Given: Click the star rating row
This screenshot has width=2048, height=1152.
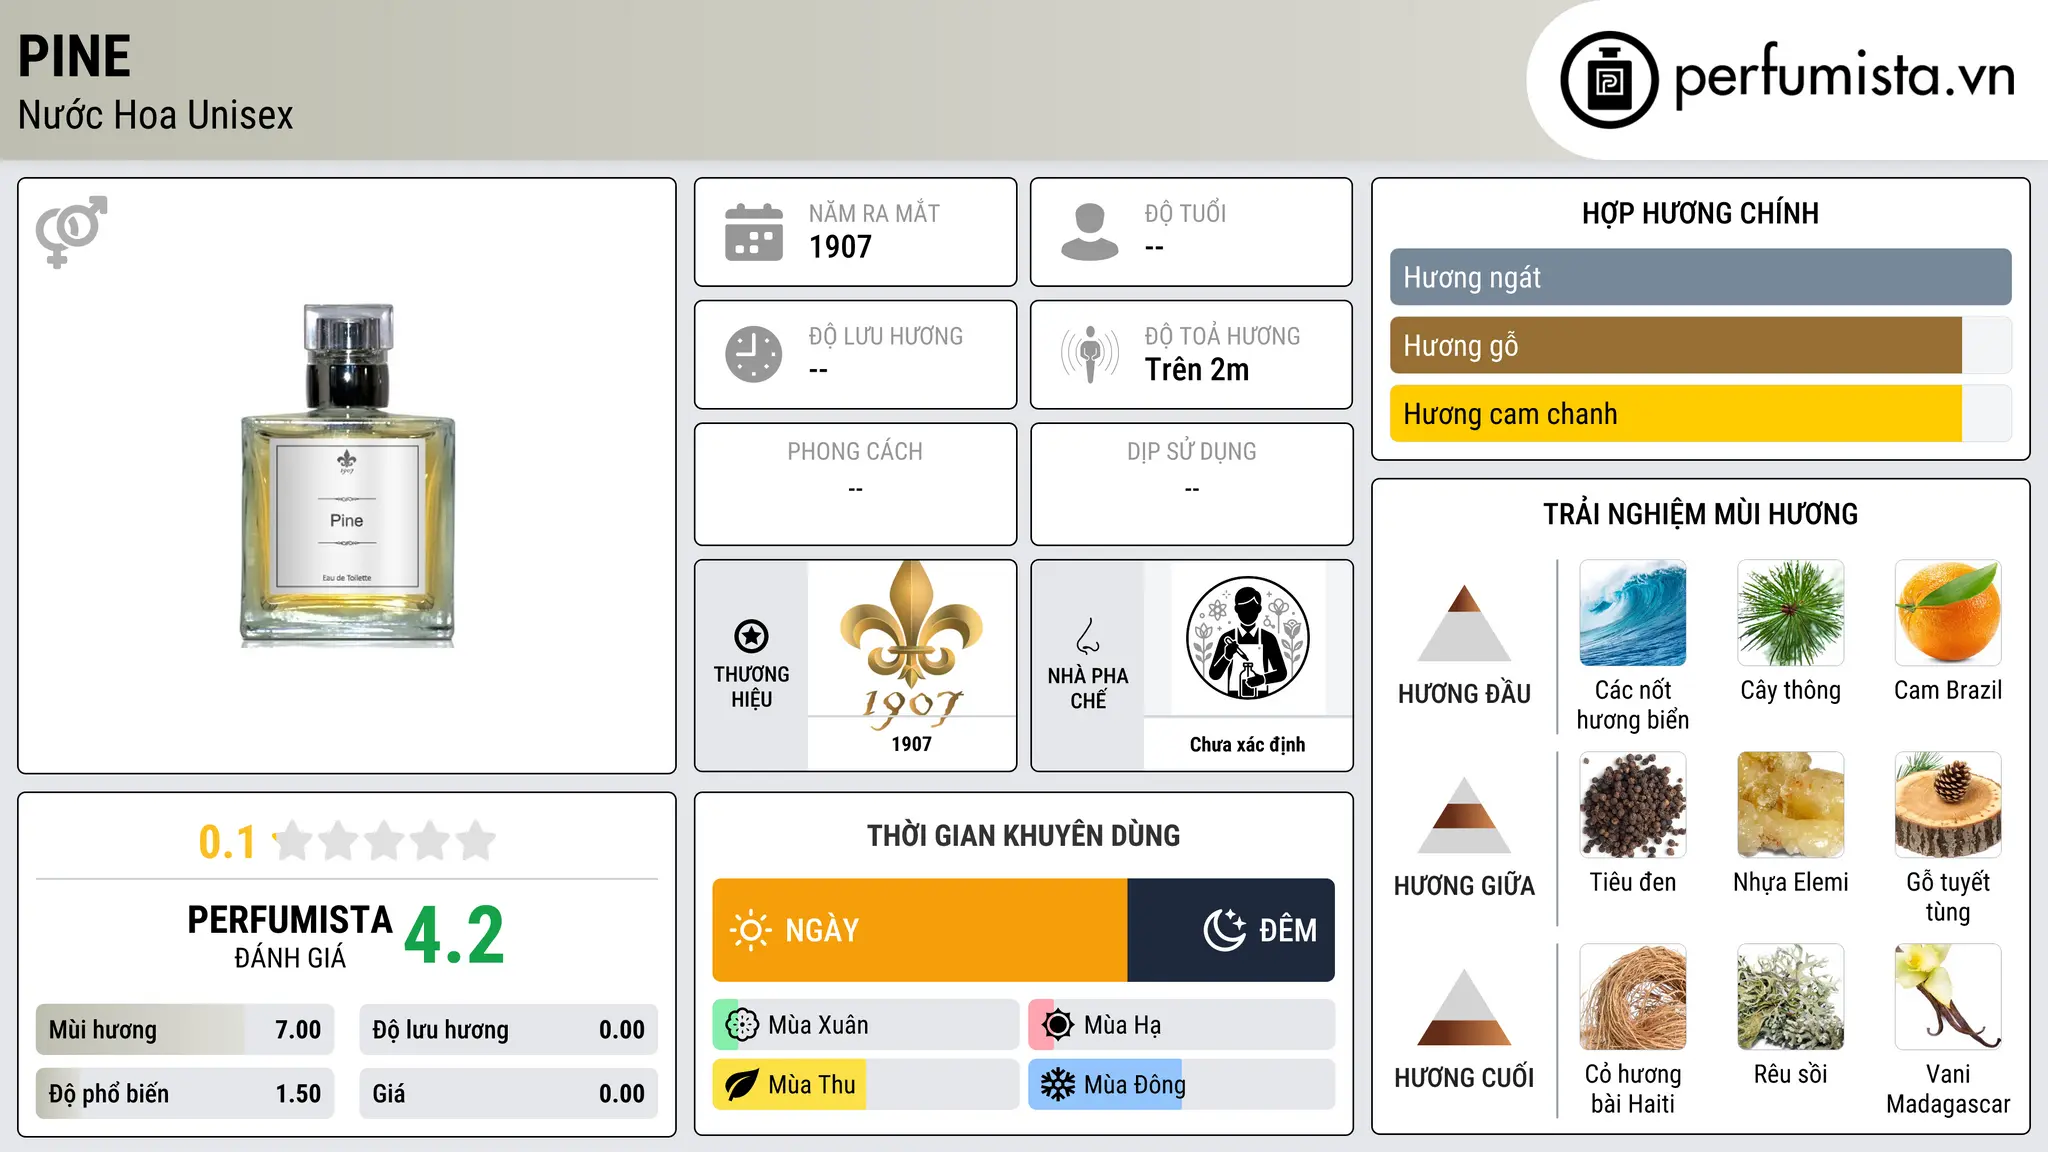Looking at the screenshot, I should [x=384, y=841].
